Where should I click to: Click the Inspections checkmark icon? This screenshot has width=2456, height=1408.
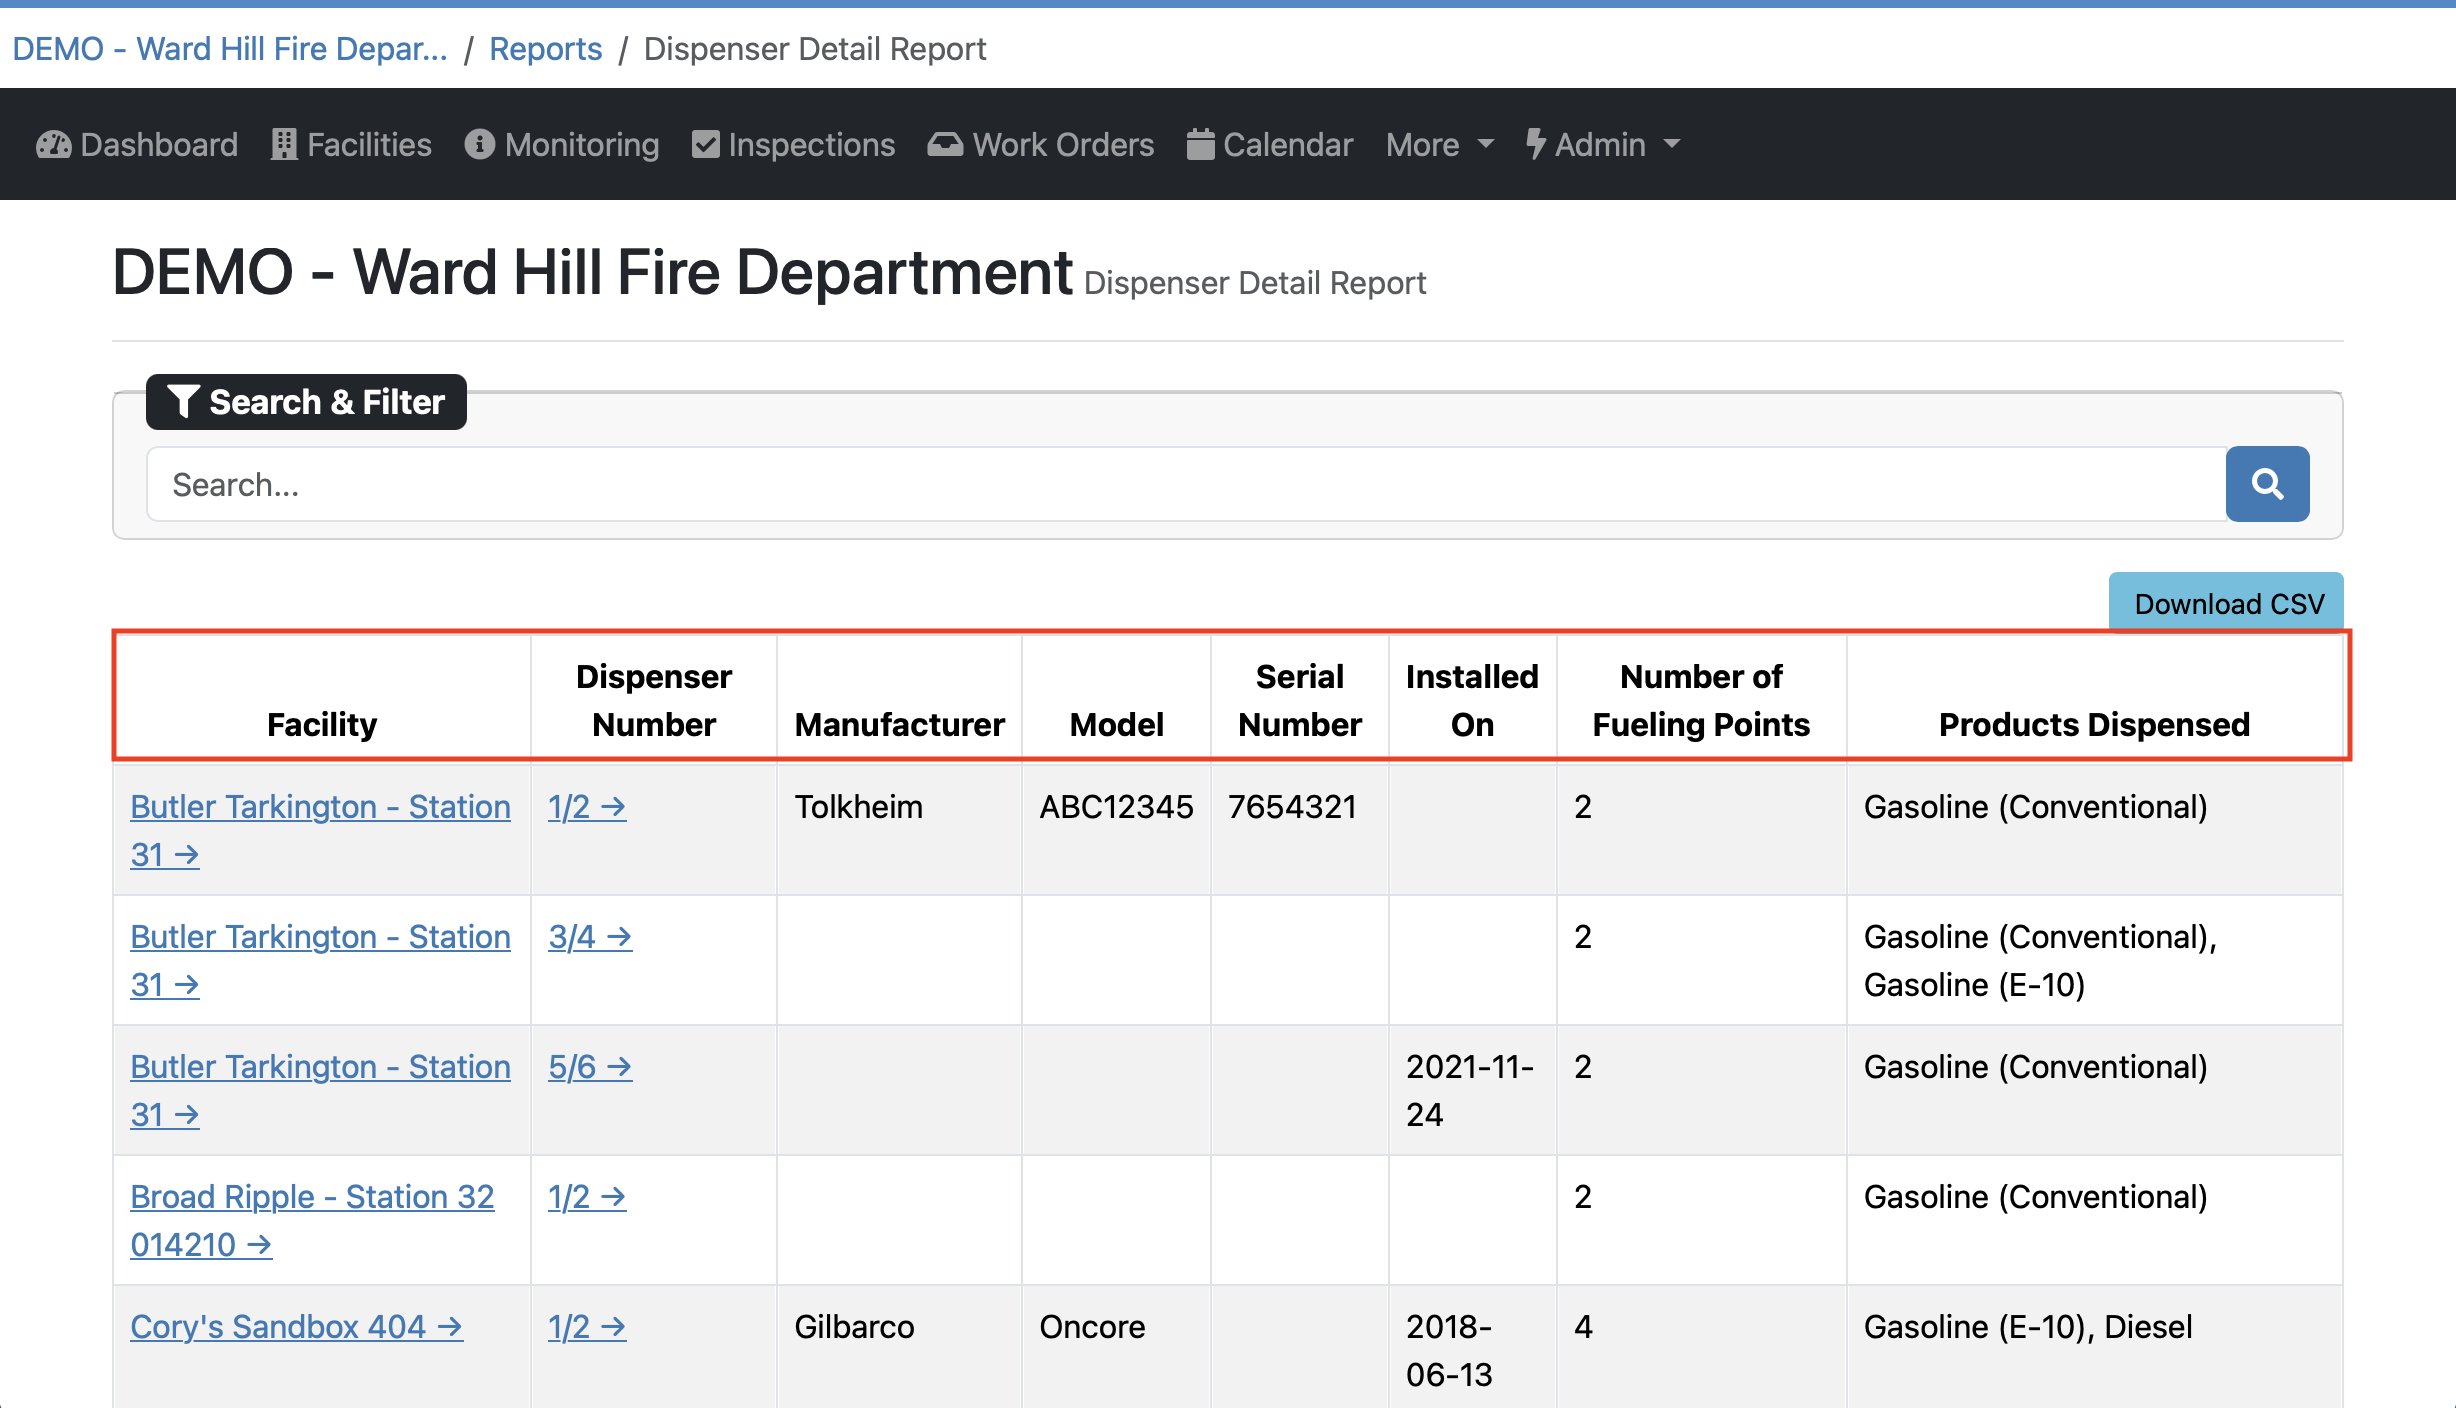[706, 145]
